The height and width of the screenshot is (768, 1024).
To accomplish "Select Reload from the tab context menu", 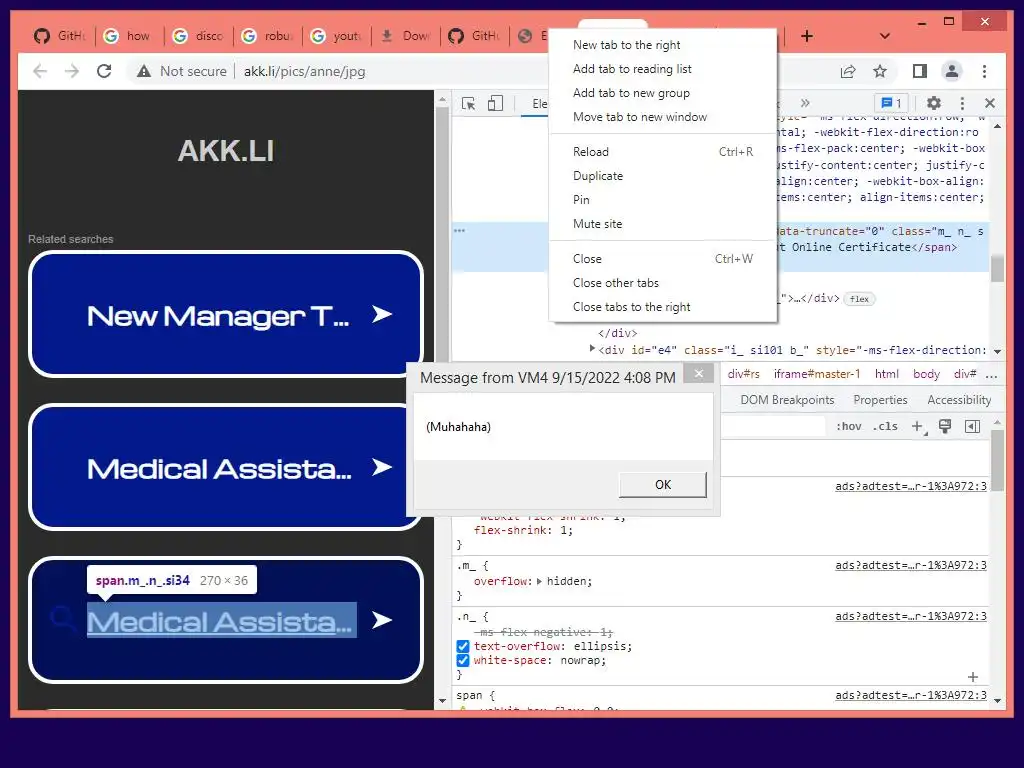I will tap(663, 152).
